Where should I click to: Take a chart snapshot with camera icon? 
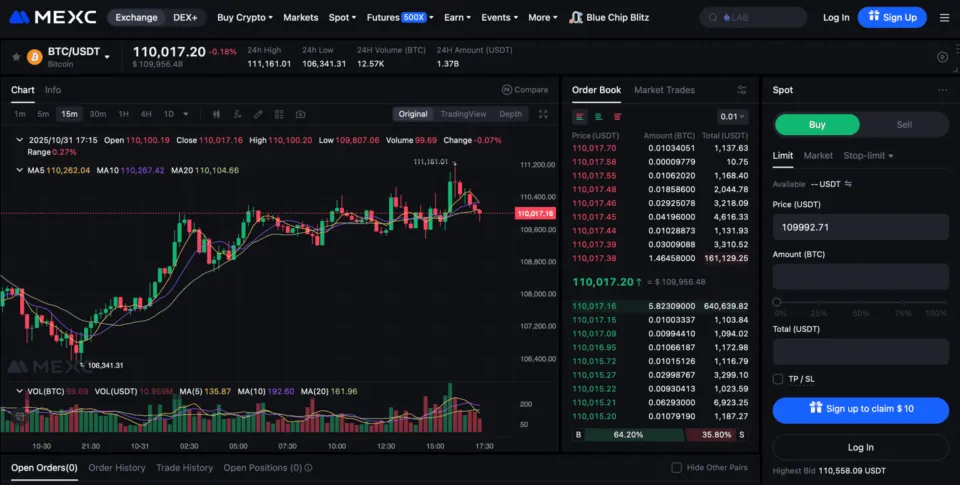click(x=300, y=115)
